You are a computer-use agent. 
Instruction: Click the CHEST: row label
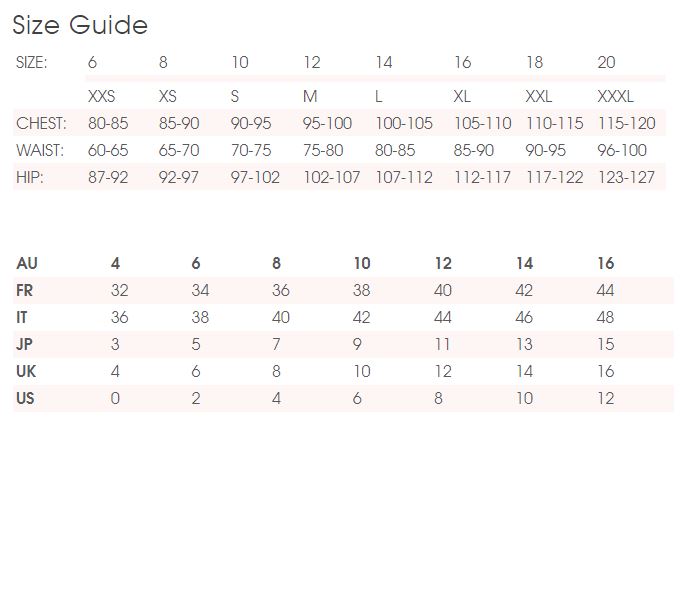click(x=41, y=124)
